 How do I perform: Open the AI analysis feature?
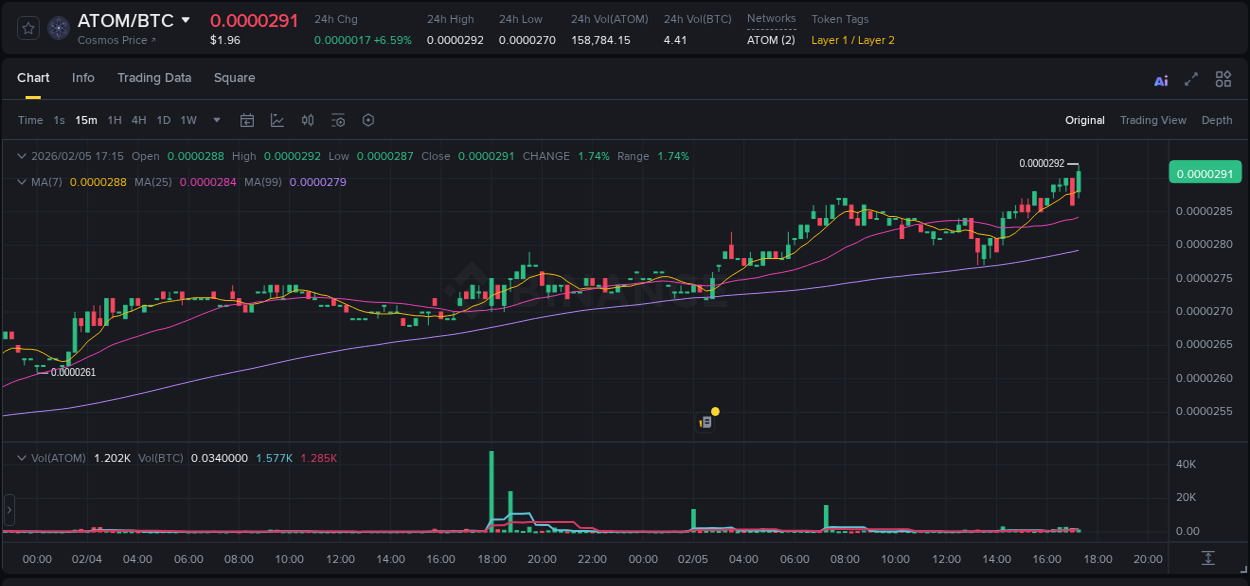coord(1161,79)
